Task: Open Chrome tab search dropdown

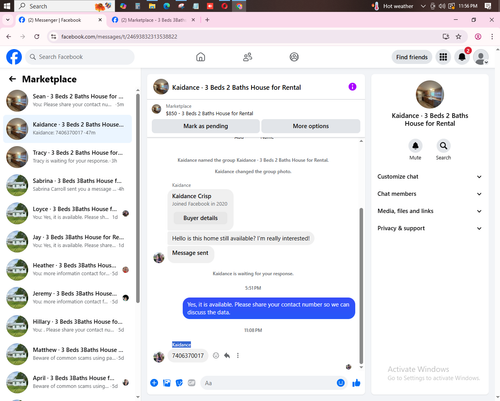Action: point(8,20)
